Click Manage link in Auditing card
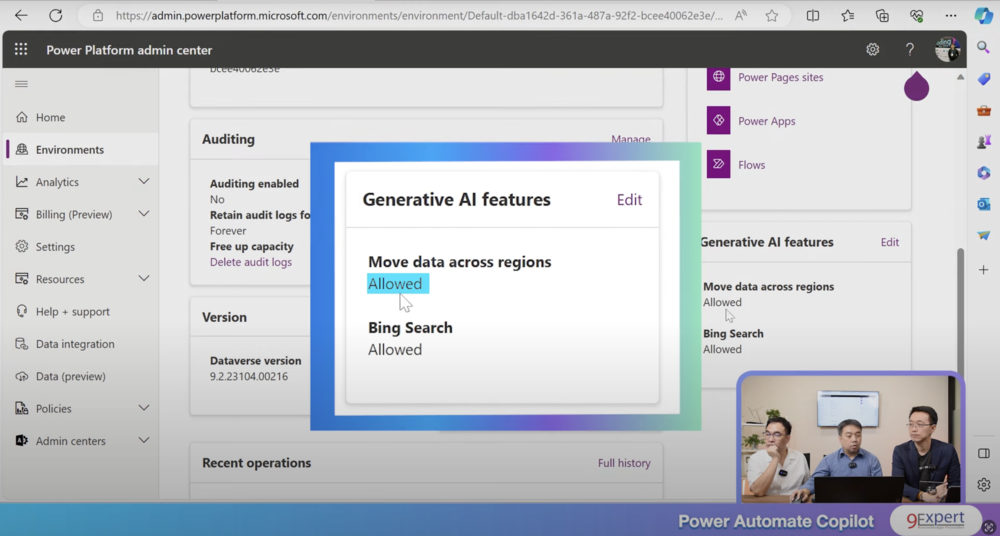Image resolution: width=1000 pixels, height=536 pixels. tap(631, 139)
